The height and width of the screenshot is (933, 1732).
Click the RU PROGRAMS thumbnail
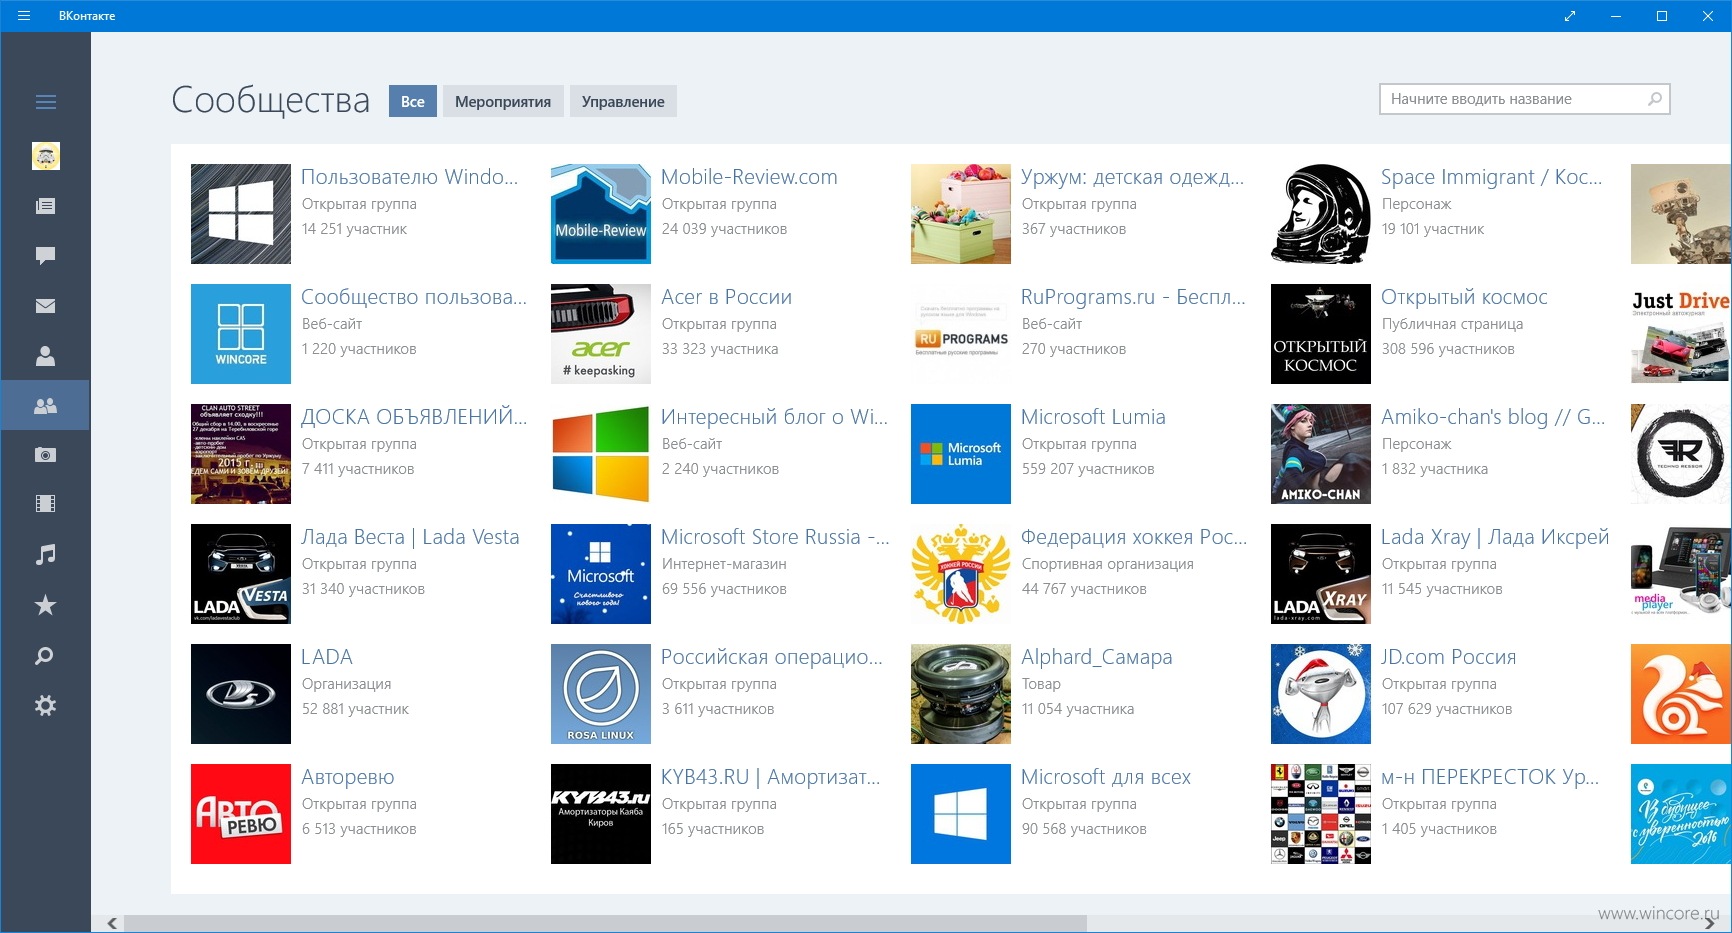(961, 334)
